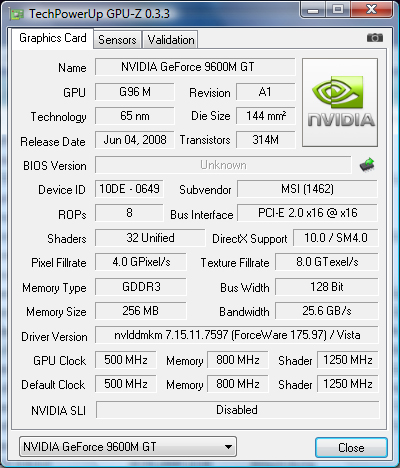Viewport: 400px width, 468px height.
Task: Click the NVIDIA SLI field Disabled
Action: coord(238,410)
